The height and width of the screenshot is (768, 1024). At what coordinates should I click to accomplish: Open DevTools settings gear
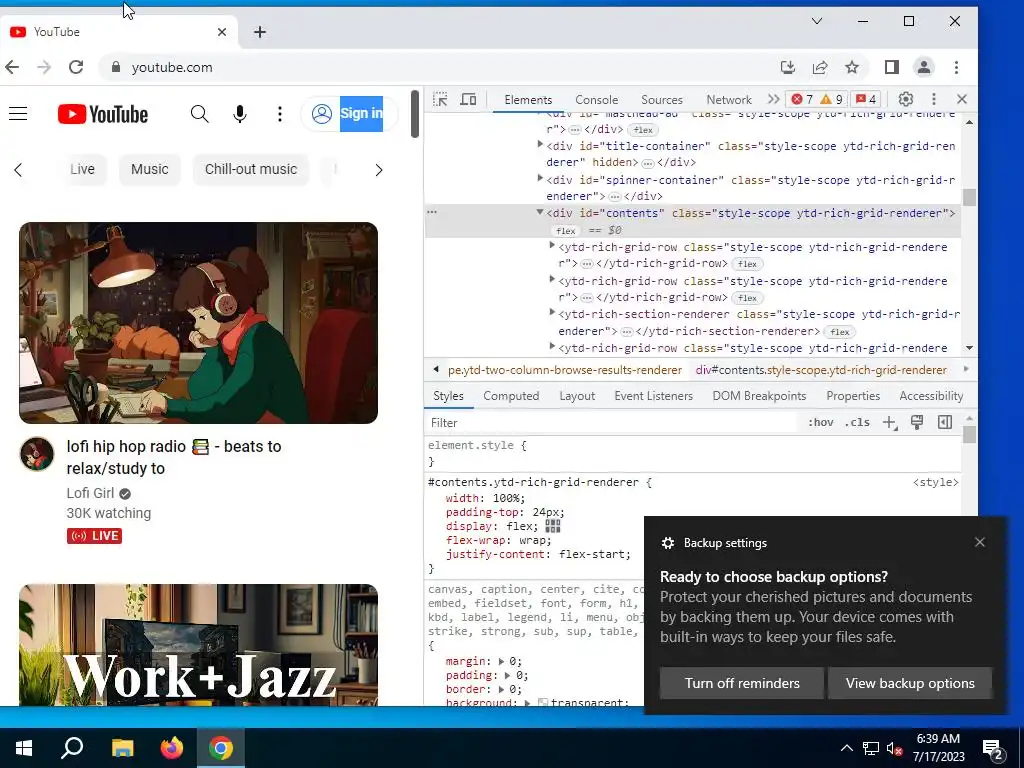[x=905, y=99]
